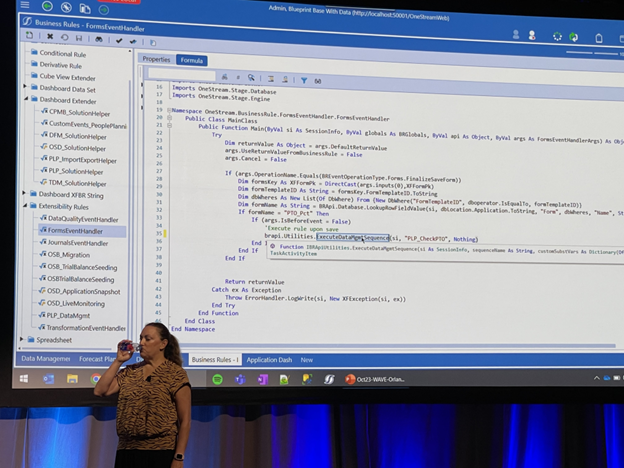Screen dimensions: 624x468
Task: Open the PLP_ImportExportHelper rule
Action: (82, 160)
